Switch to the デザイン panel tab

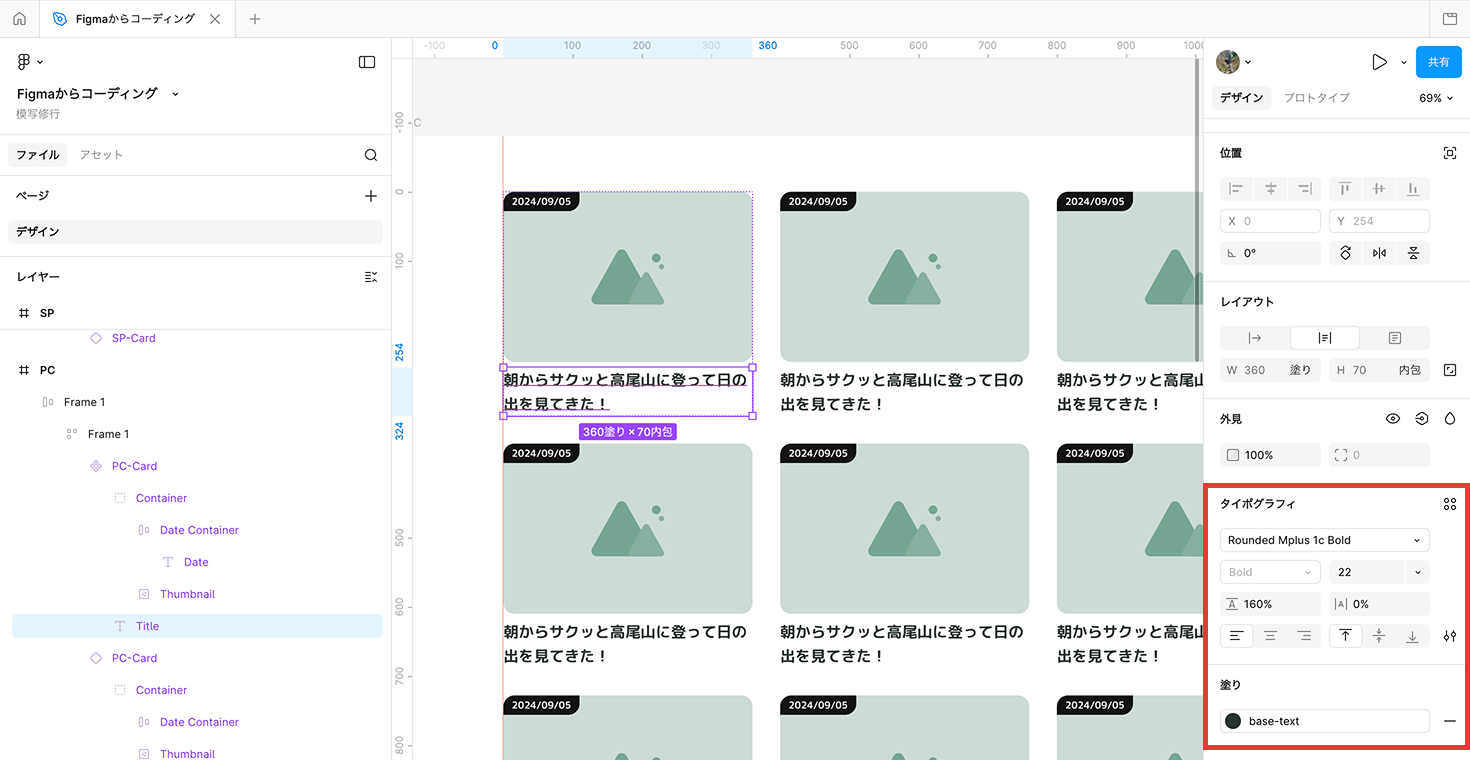click(x=1242, y=98)
